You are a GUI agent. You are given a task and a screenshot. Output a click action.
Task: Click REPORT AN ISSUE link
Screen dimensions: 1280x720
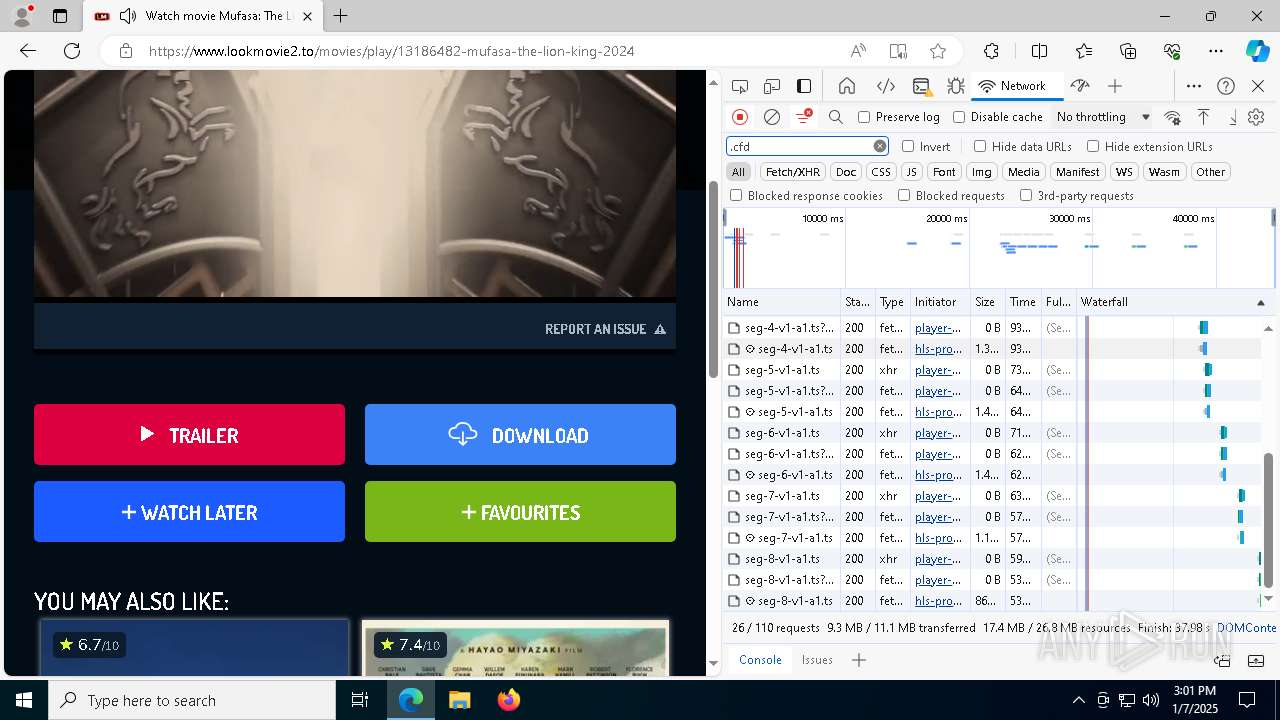[605, 329]
